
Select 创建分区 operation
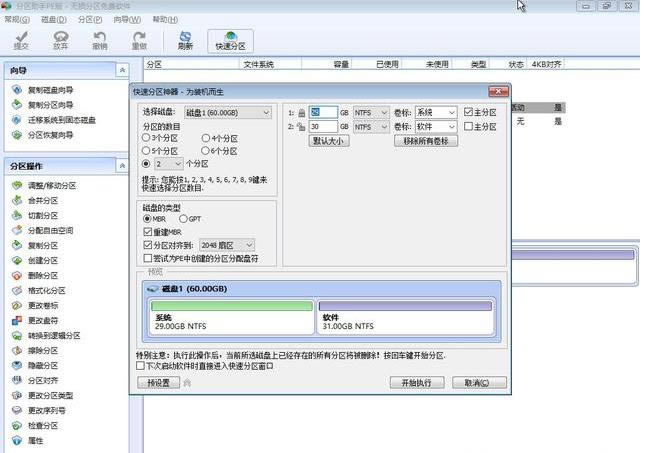(43, 260)
